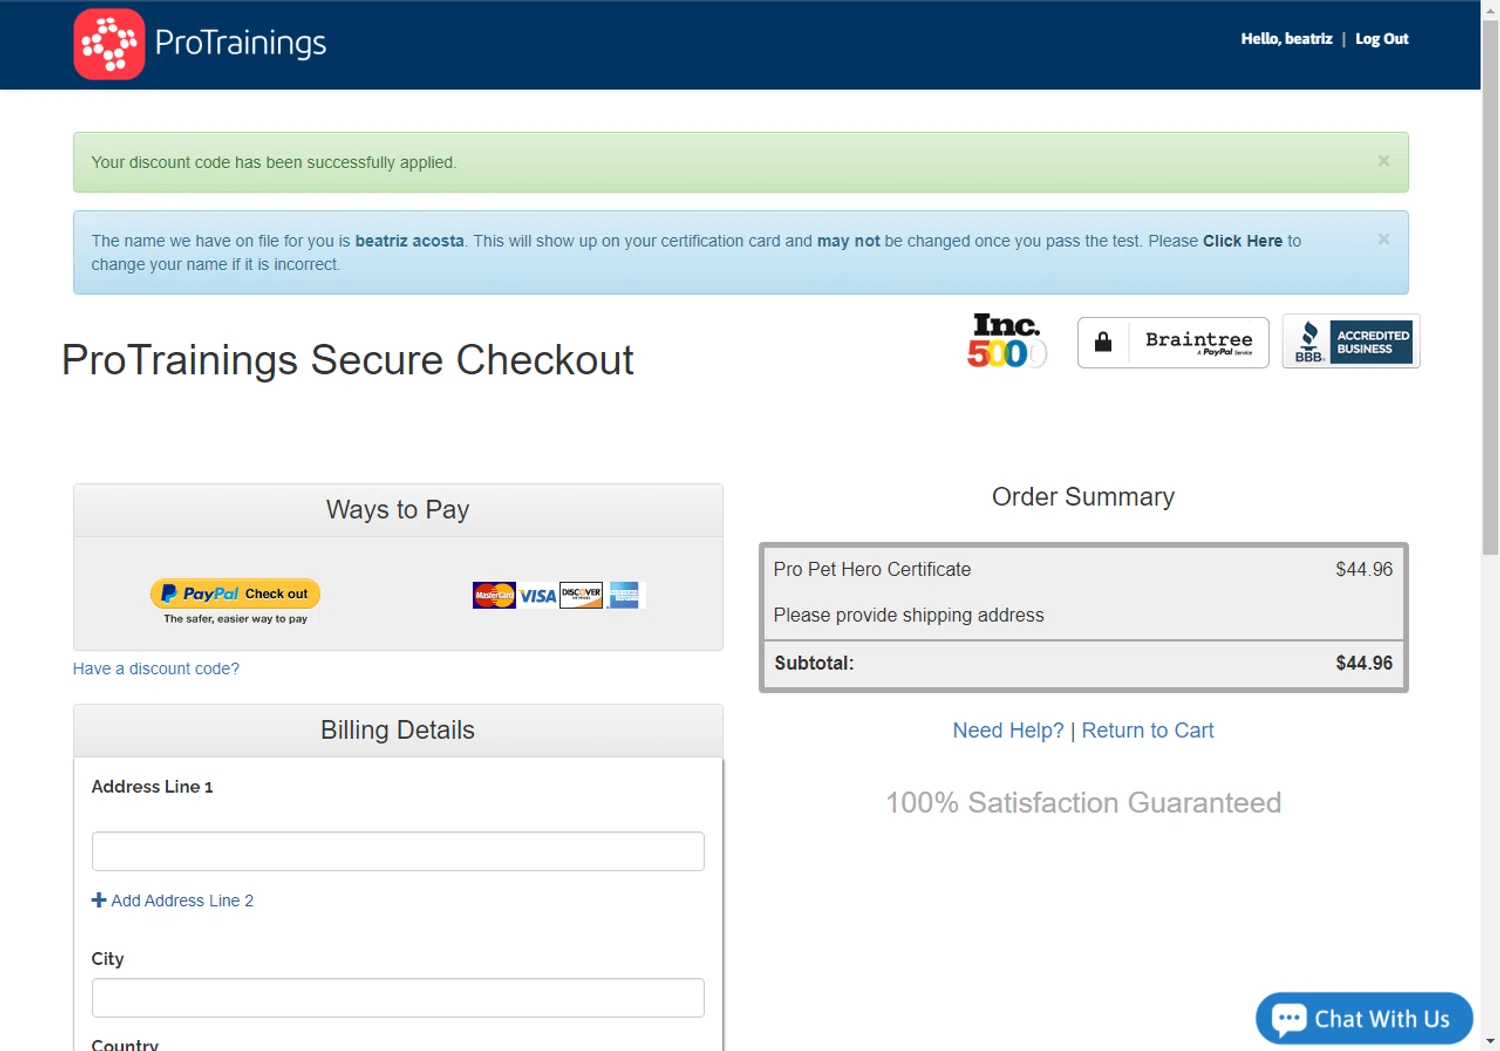Screen dimensions: 1500x1051
Task: Click the bold $44.96 subtotal amount
Action: 1364,663
